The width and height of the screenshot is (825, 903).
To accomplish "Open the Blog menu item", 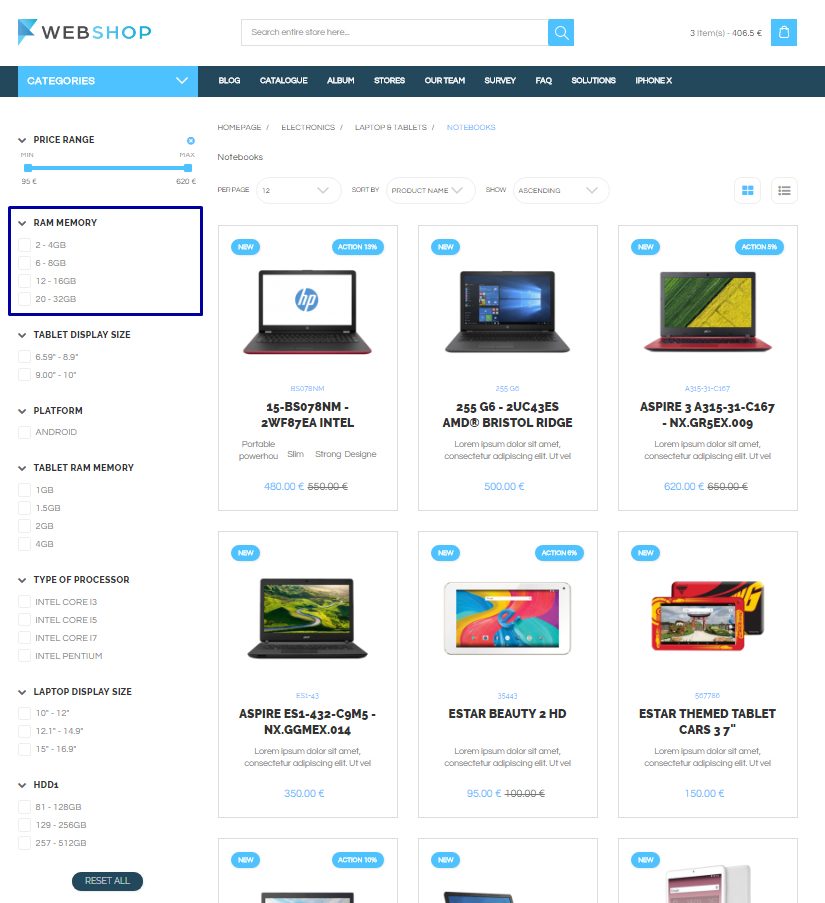I will [229, 81].
